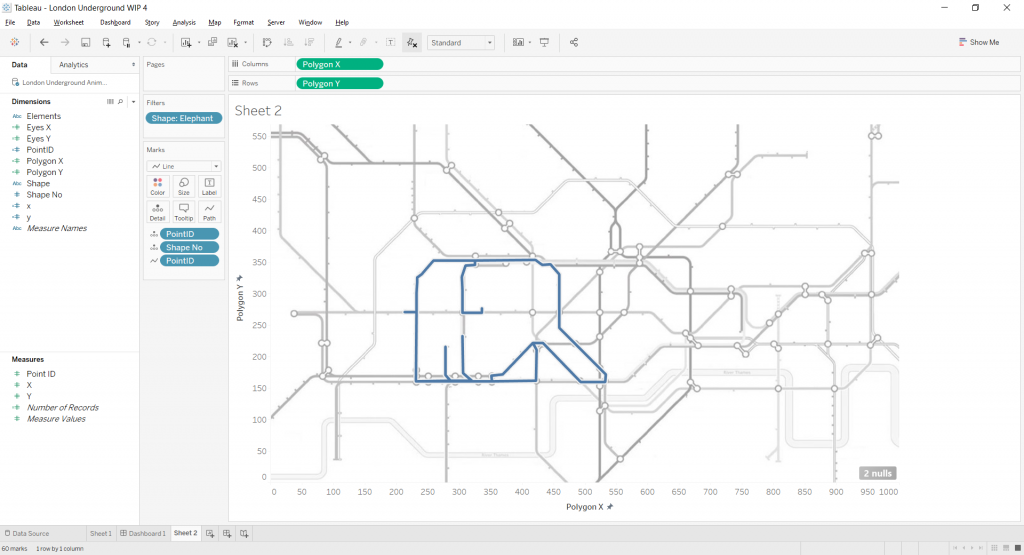Select the Elements dimension field
Image resolution: width=1024 pixels, height=555 pixels.
click(x=43, y=116)
